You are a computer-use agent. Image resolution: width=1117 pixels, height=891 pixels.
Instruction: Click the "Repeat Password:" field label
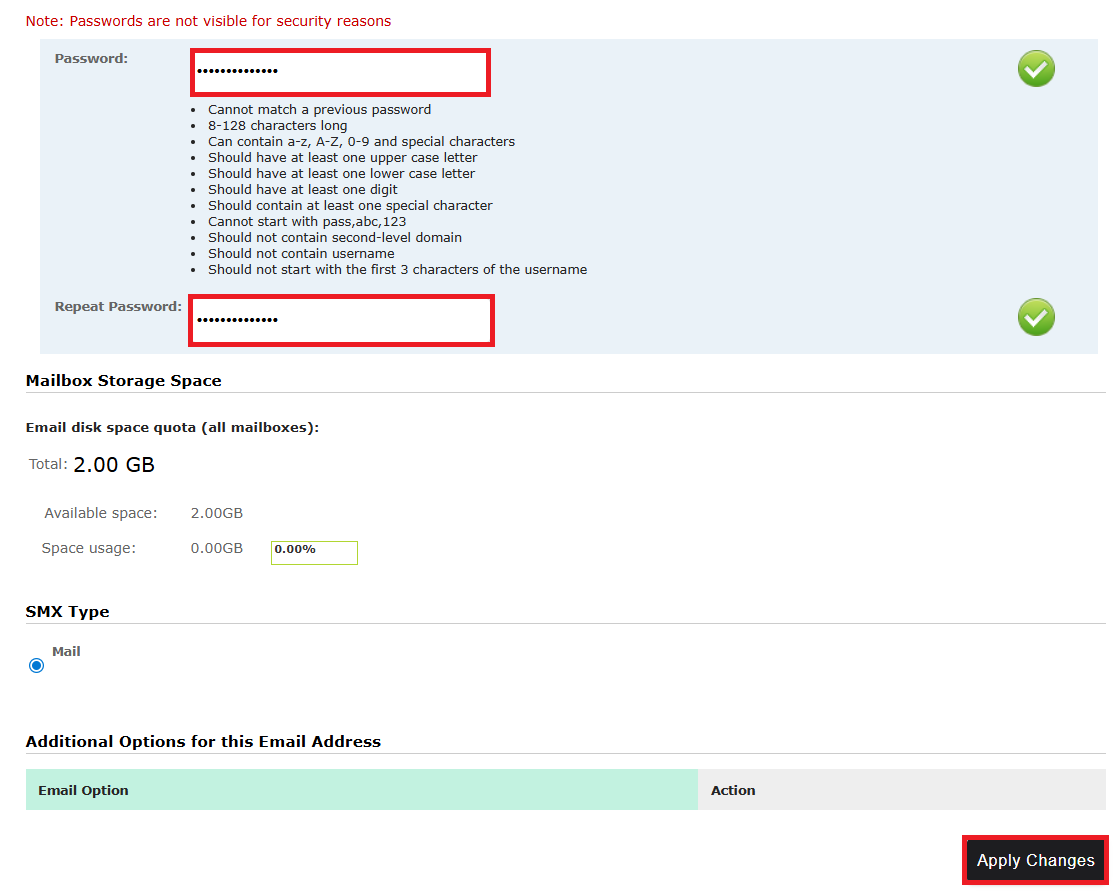coord(118,307)
